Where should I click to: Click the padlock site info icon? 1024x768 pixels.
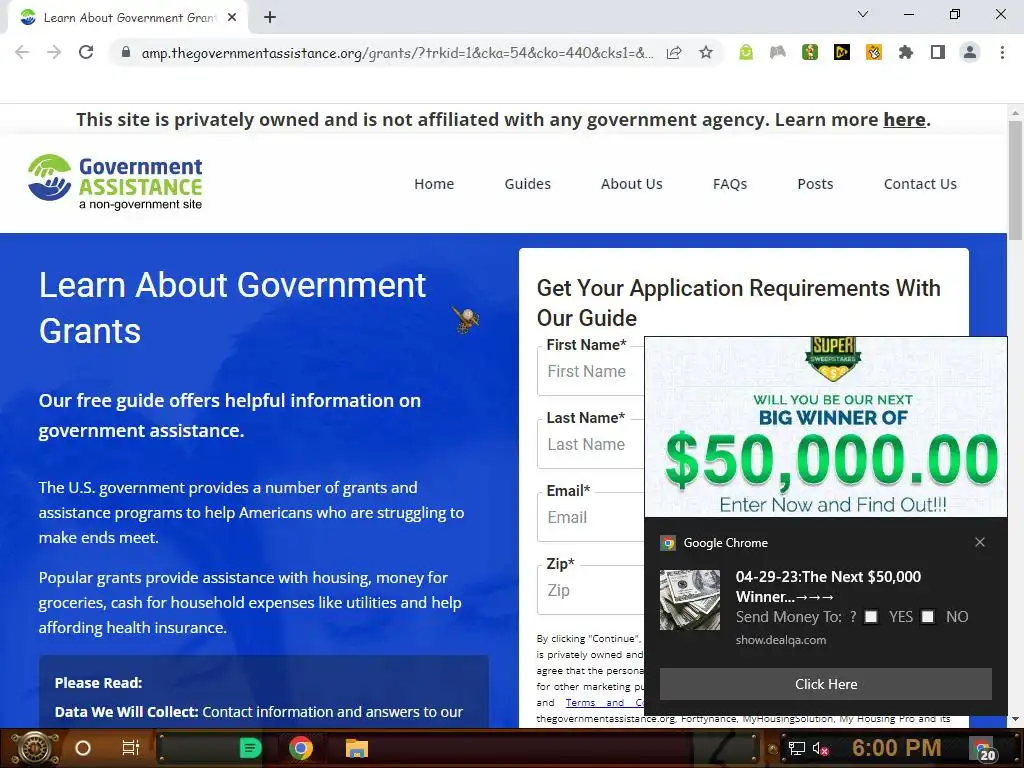pos(126,52)
